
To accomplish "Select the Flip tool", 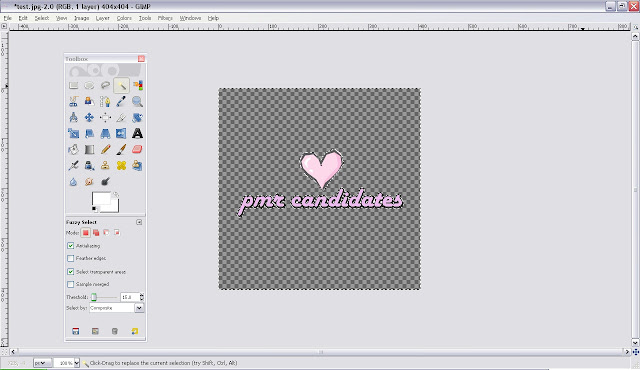I will click(121, 133).
